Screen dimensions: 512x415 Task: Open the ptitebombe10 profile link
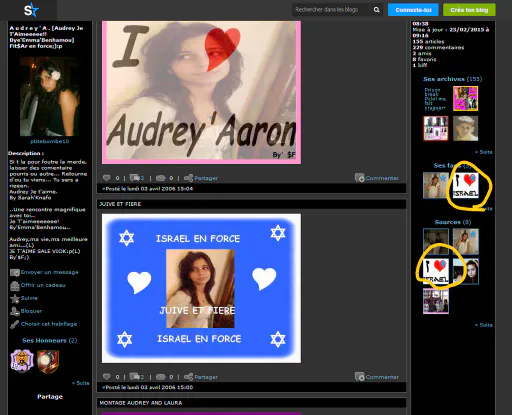[x=50, y=141]
